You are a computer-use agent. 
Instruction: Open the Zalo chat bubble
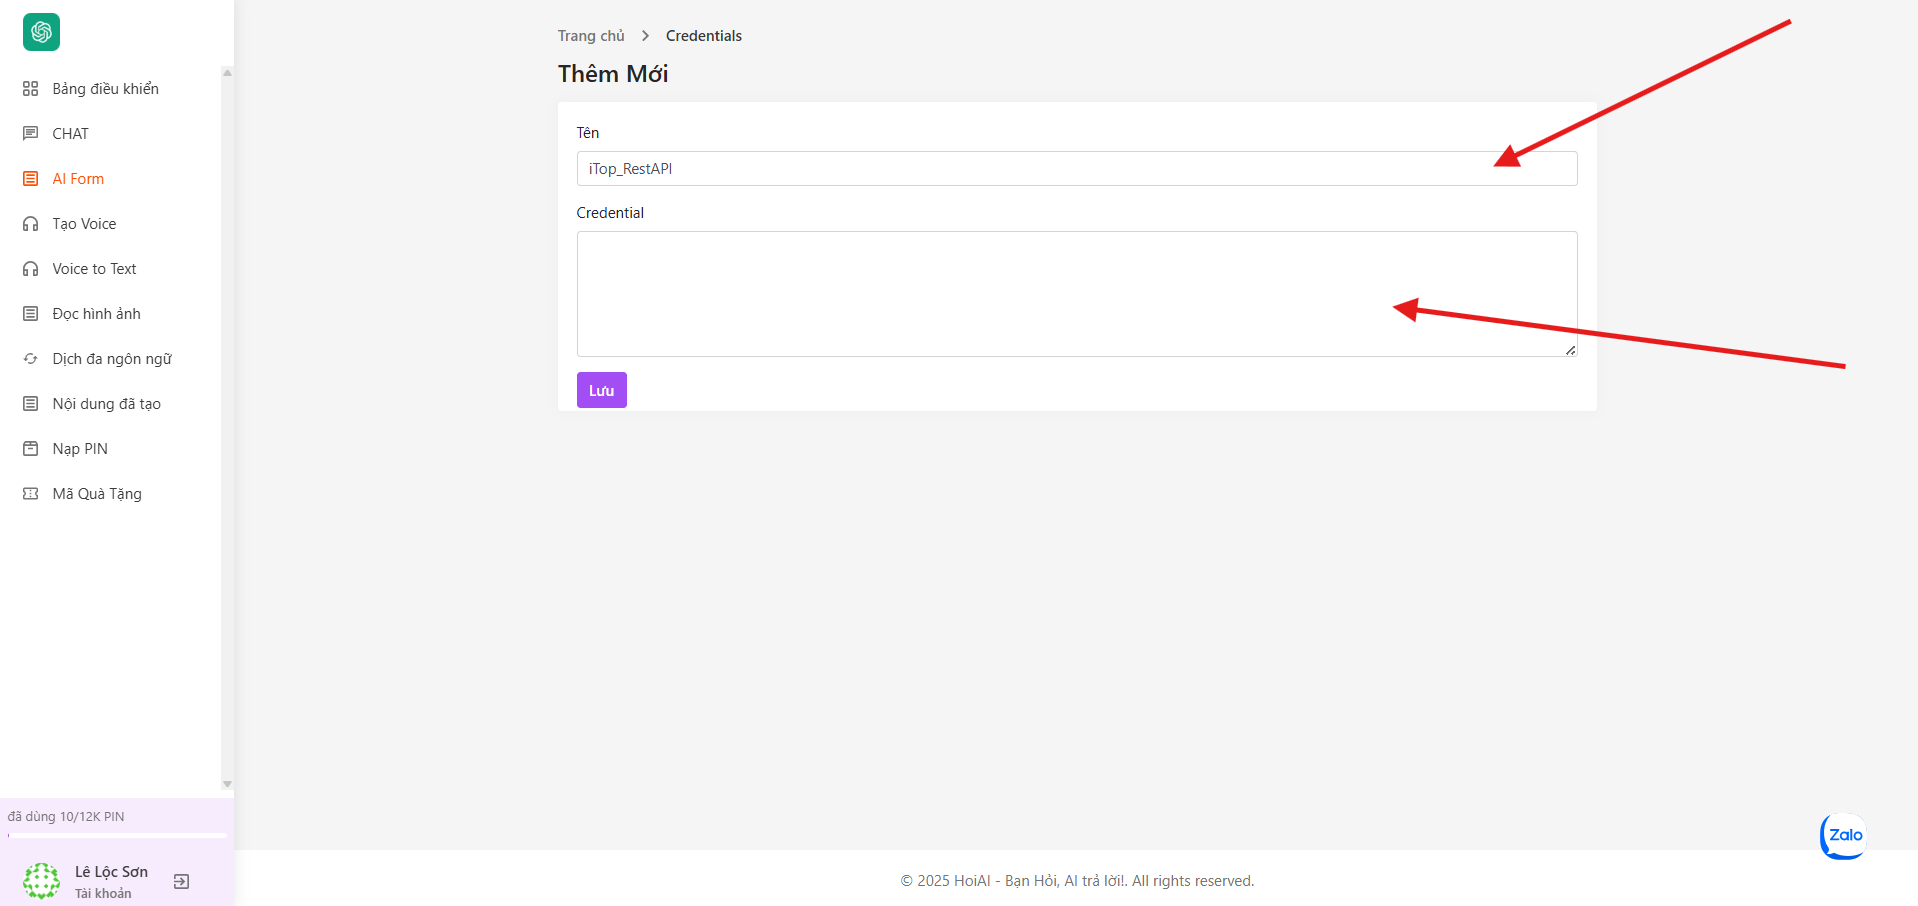[x=1843, y=835]
